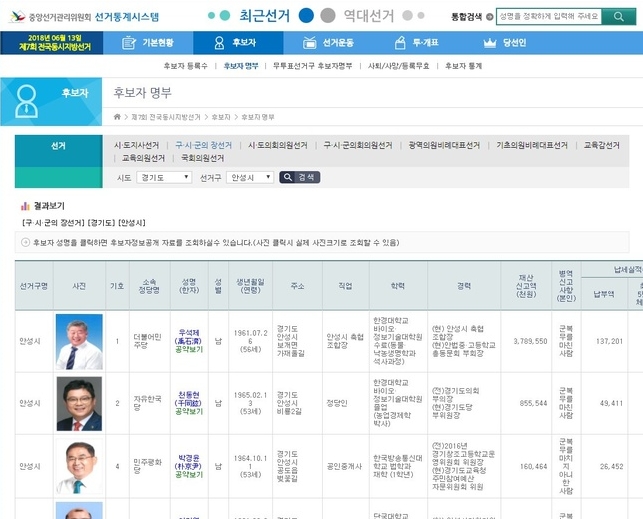
Task: Click the 선거운동 icon in navigation bar
Action: (x=308, y=43)
